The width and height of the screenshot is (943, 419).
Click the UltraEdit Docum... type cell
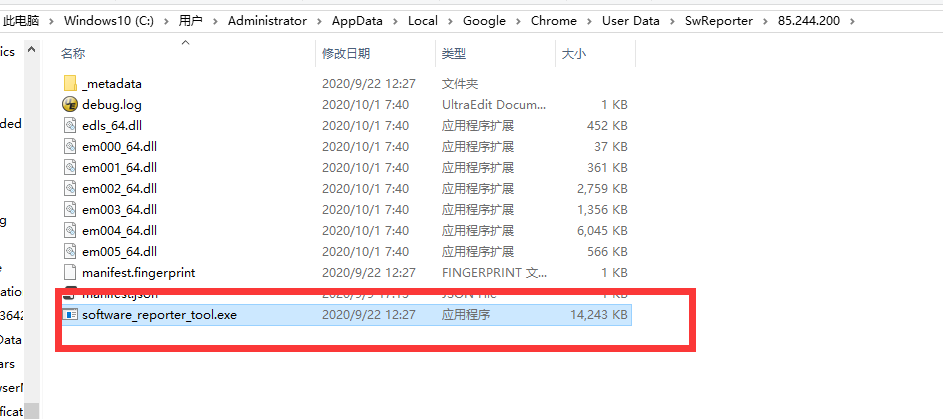click(494, 105)
